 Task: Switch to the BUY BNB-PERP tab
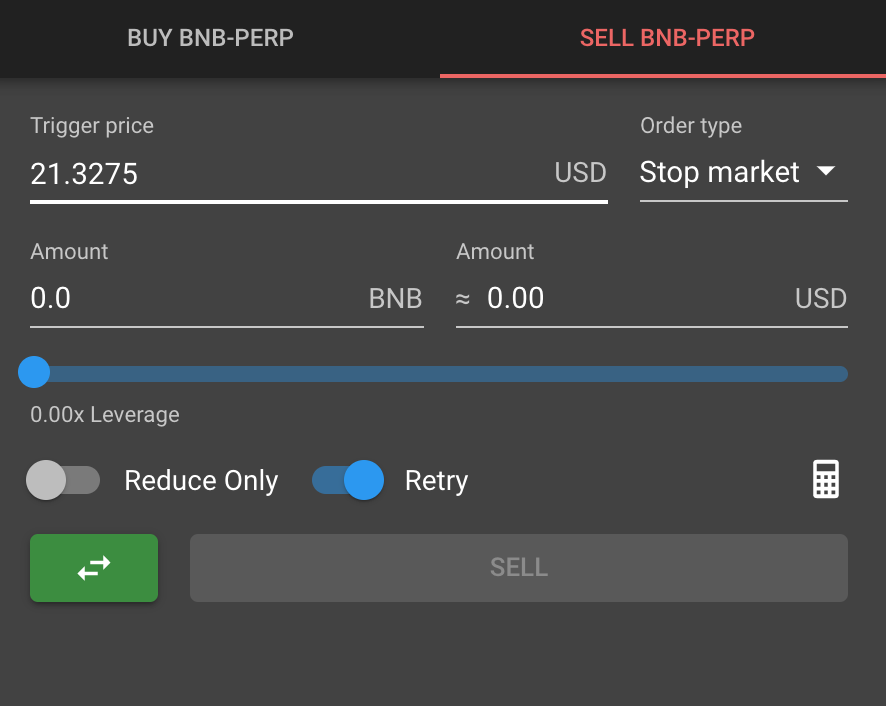[x=210, y=38]
